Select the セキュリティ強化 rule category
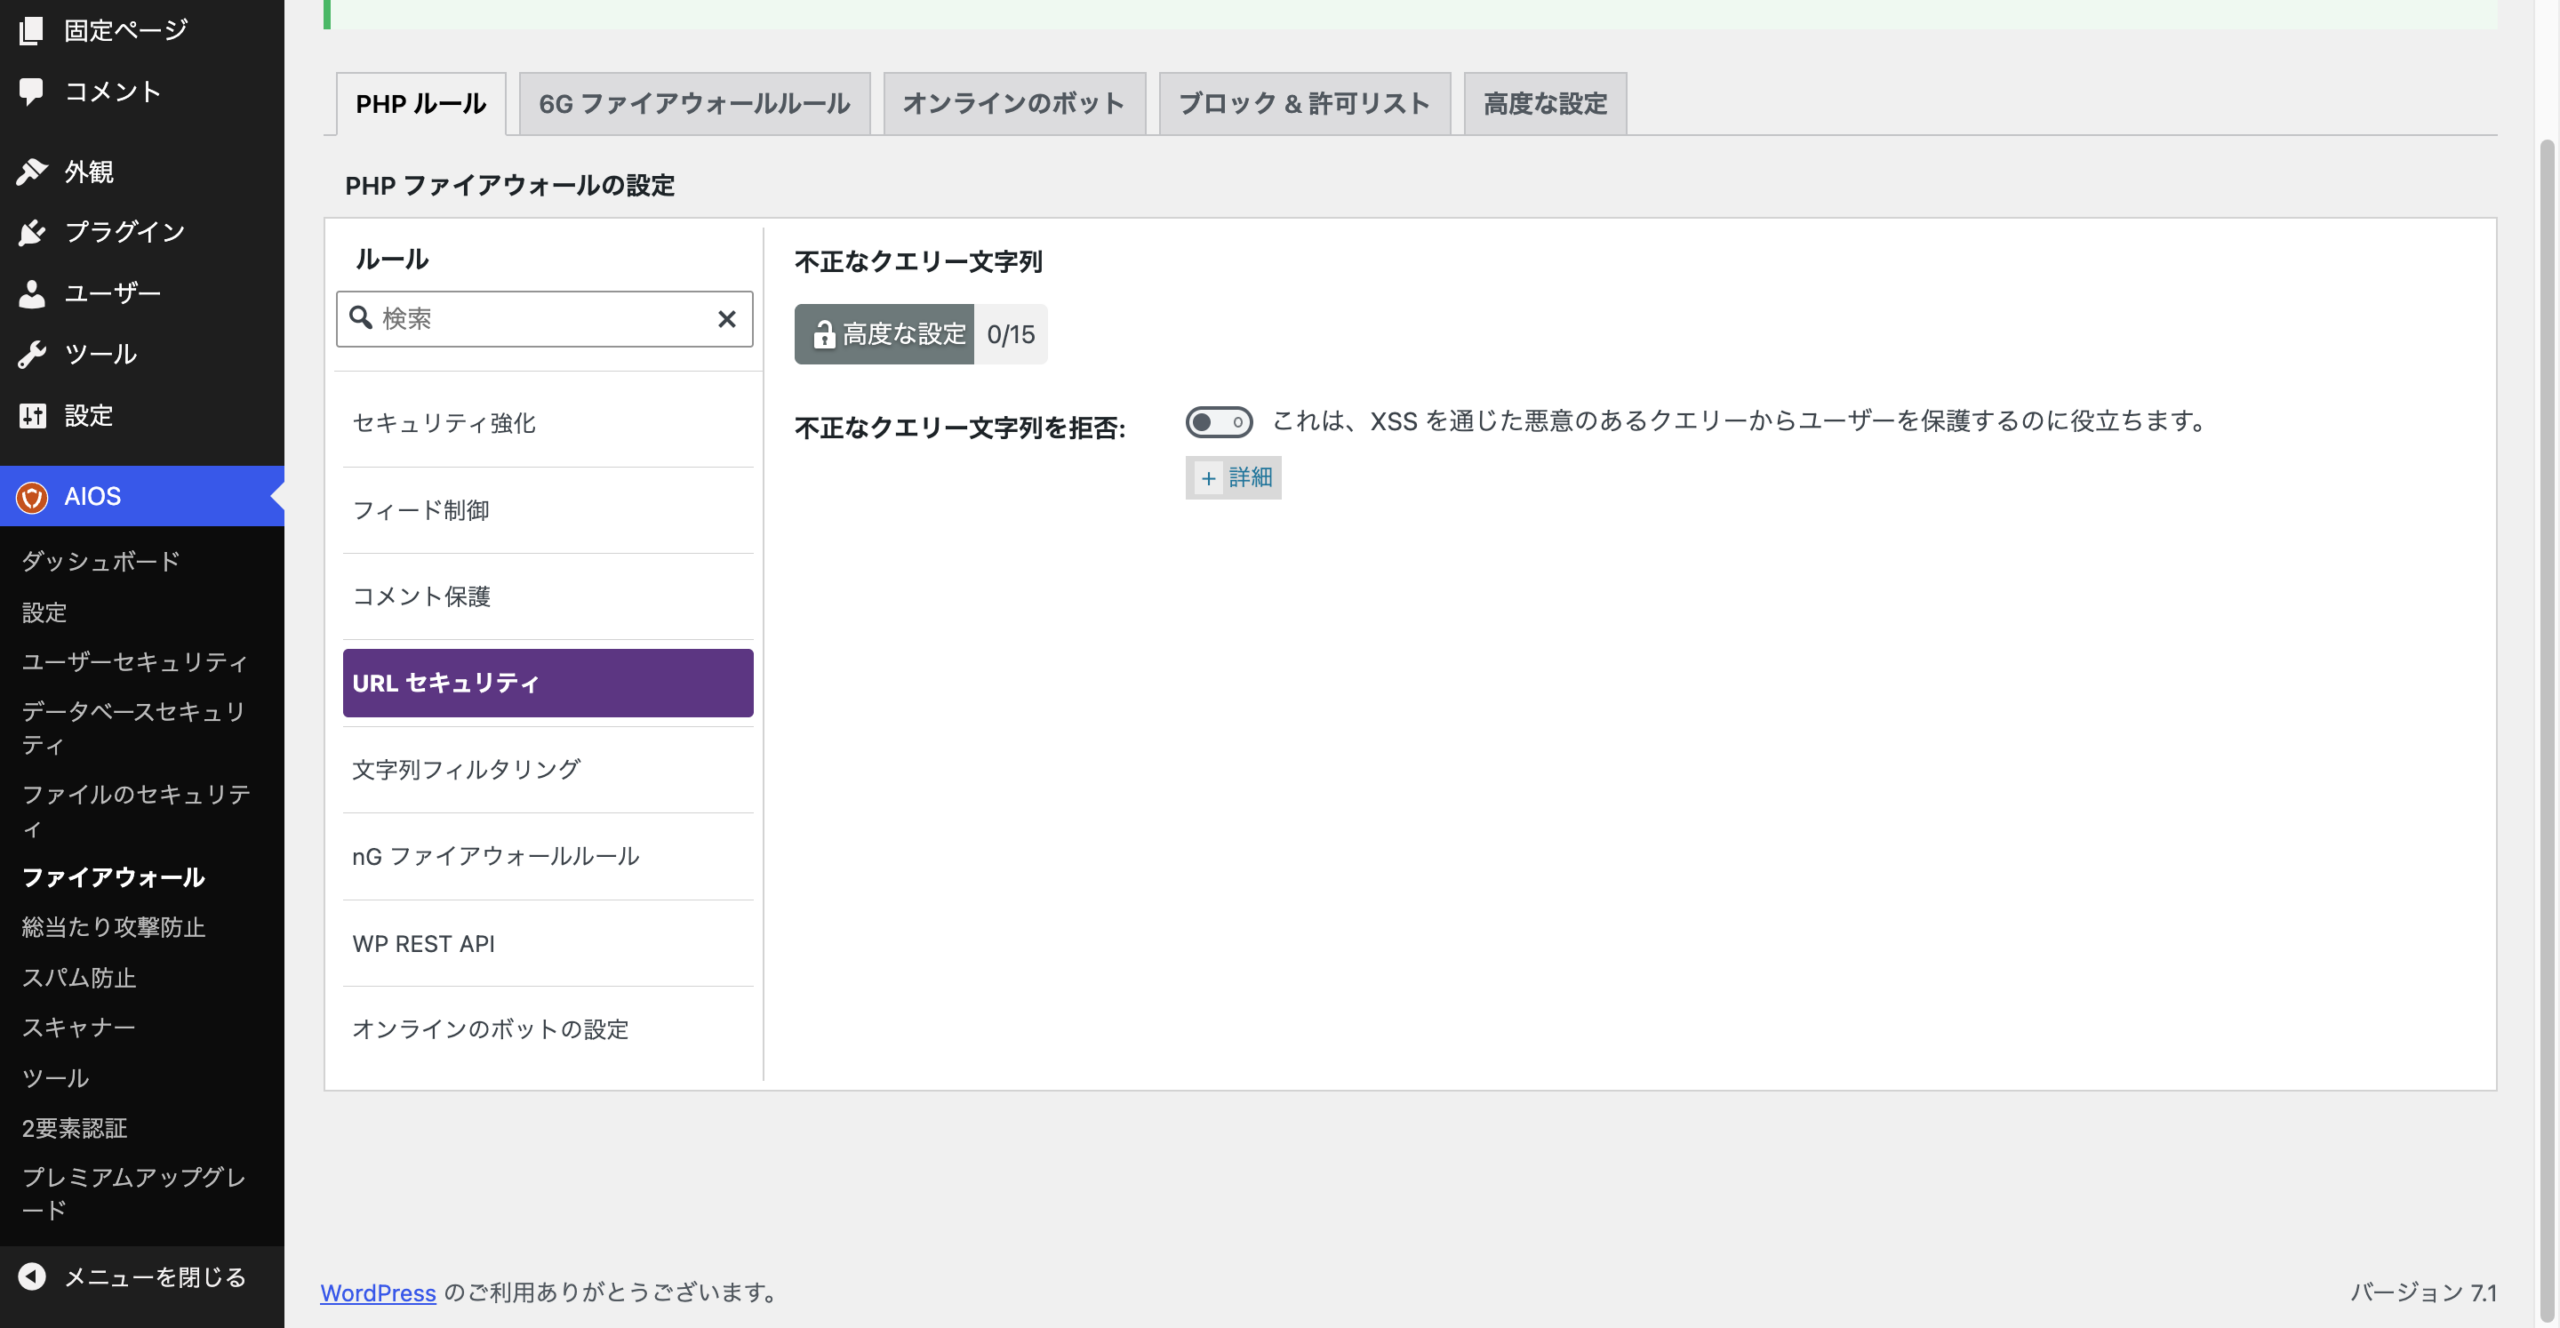The width and height of the screenshot is (2560, 1328). tap(547, 423)
